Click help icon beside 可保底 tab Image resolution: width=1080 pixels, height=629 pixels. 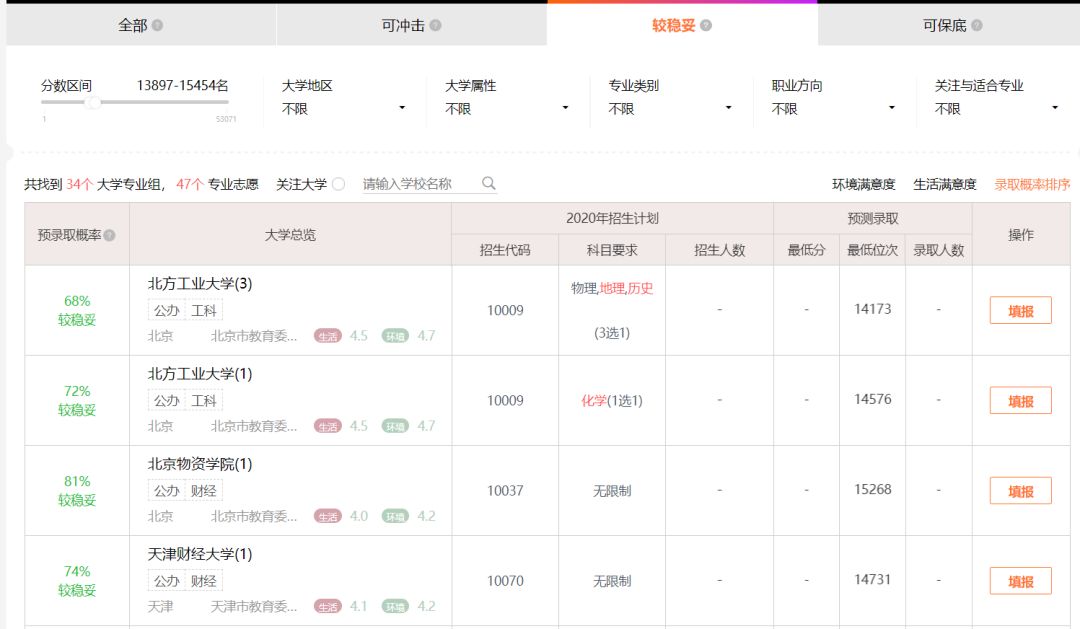(x=977, y=25)
